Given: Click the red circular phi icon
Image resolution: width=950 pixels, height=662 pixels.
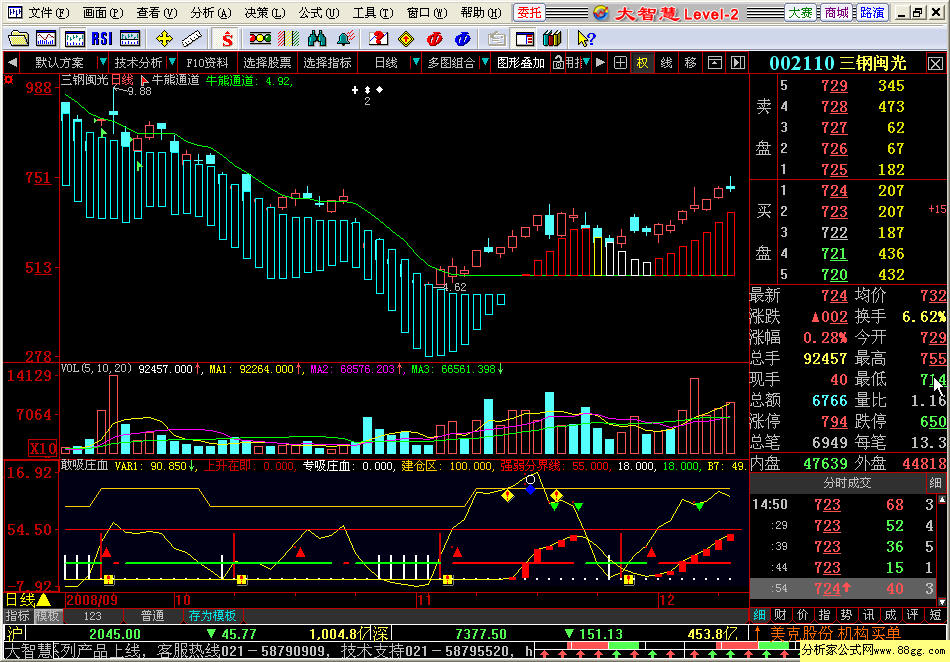Looking at the screenshot, I should [x=434, y=39].
